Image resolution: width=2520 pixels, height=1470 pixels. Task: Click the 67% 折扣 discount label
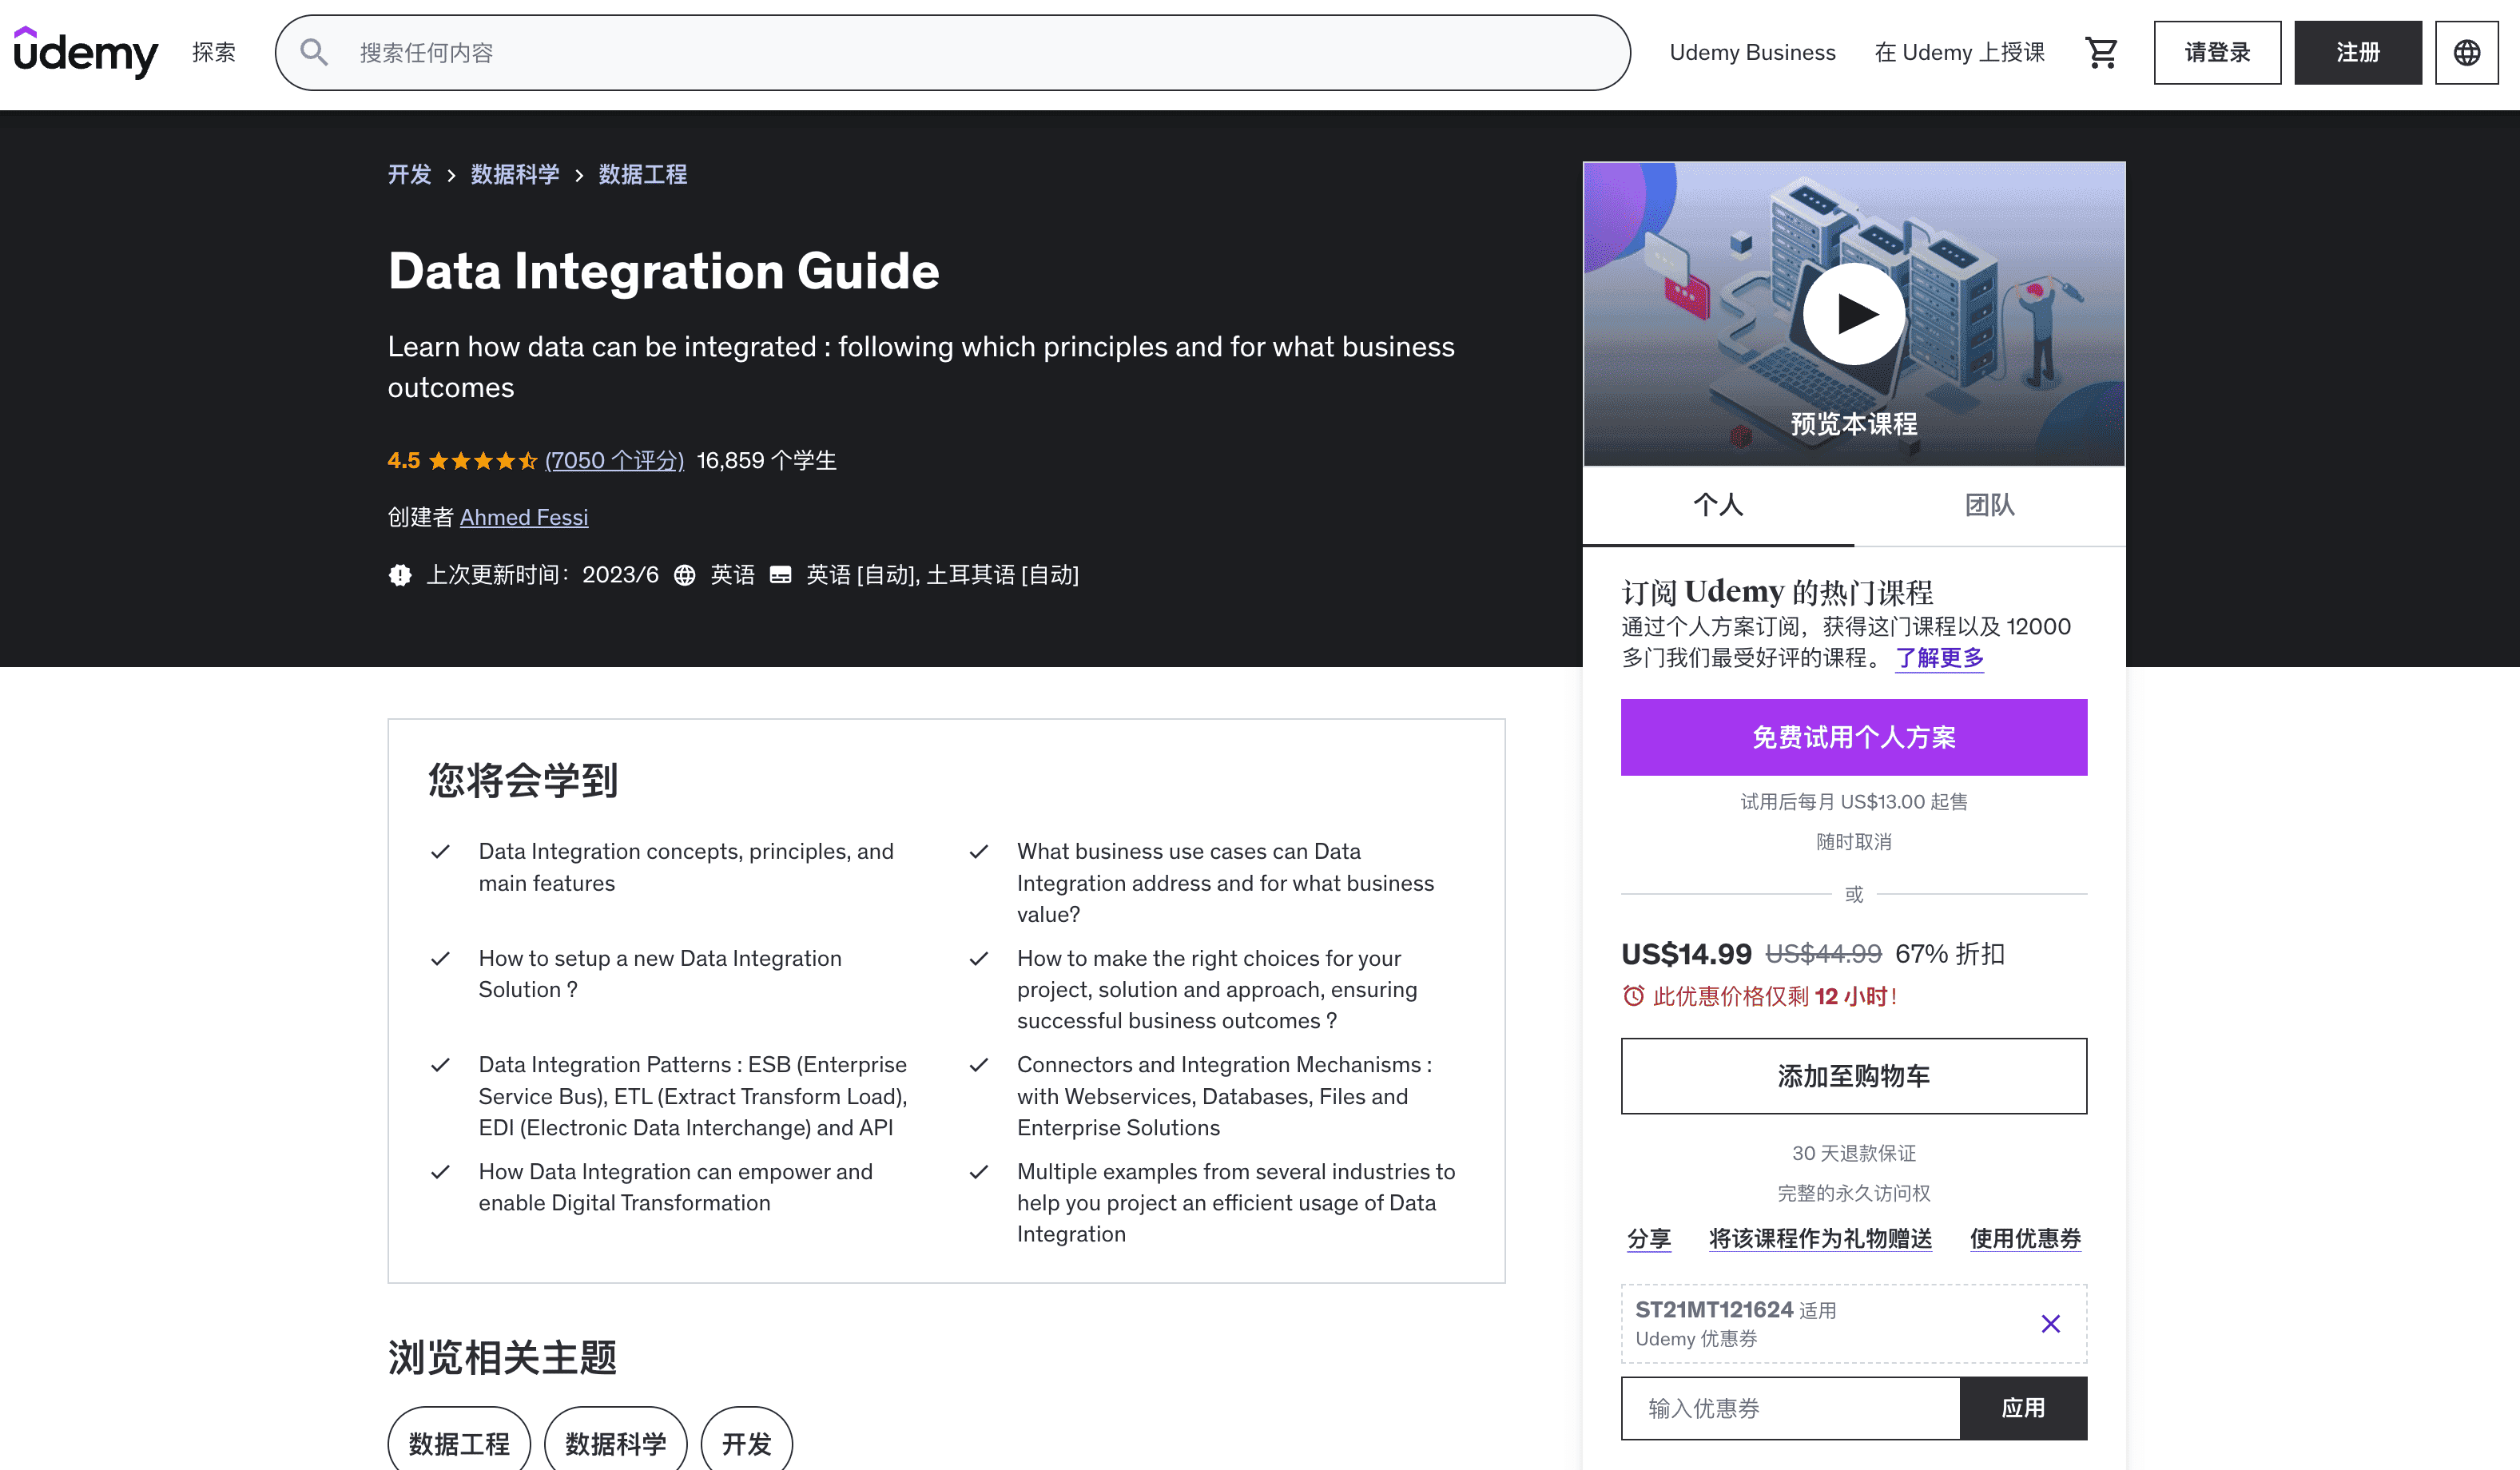click(1949, 954)
